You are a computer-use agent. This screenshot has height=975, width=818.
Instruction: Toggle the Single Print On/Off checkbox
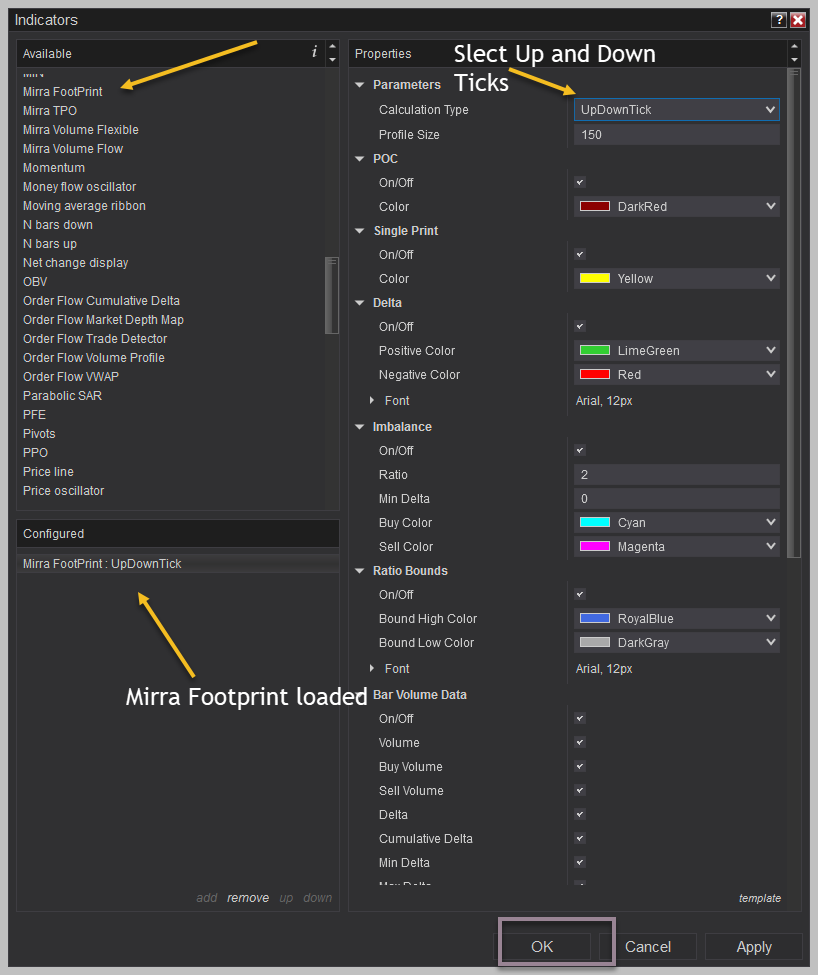click(580, 254)
